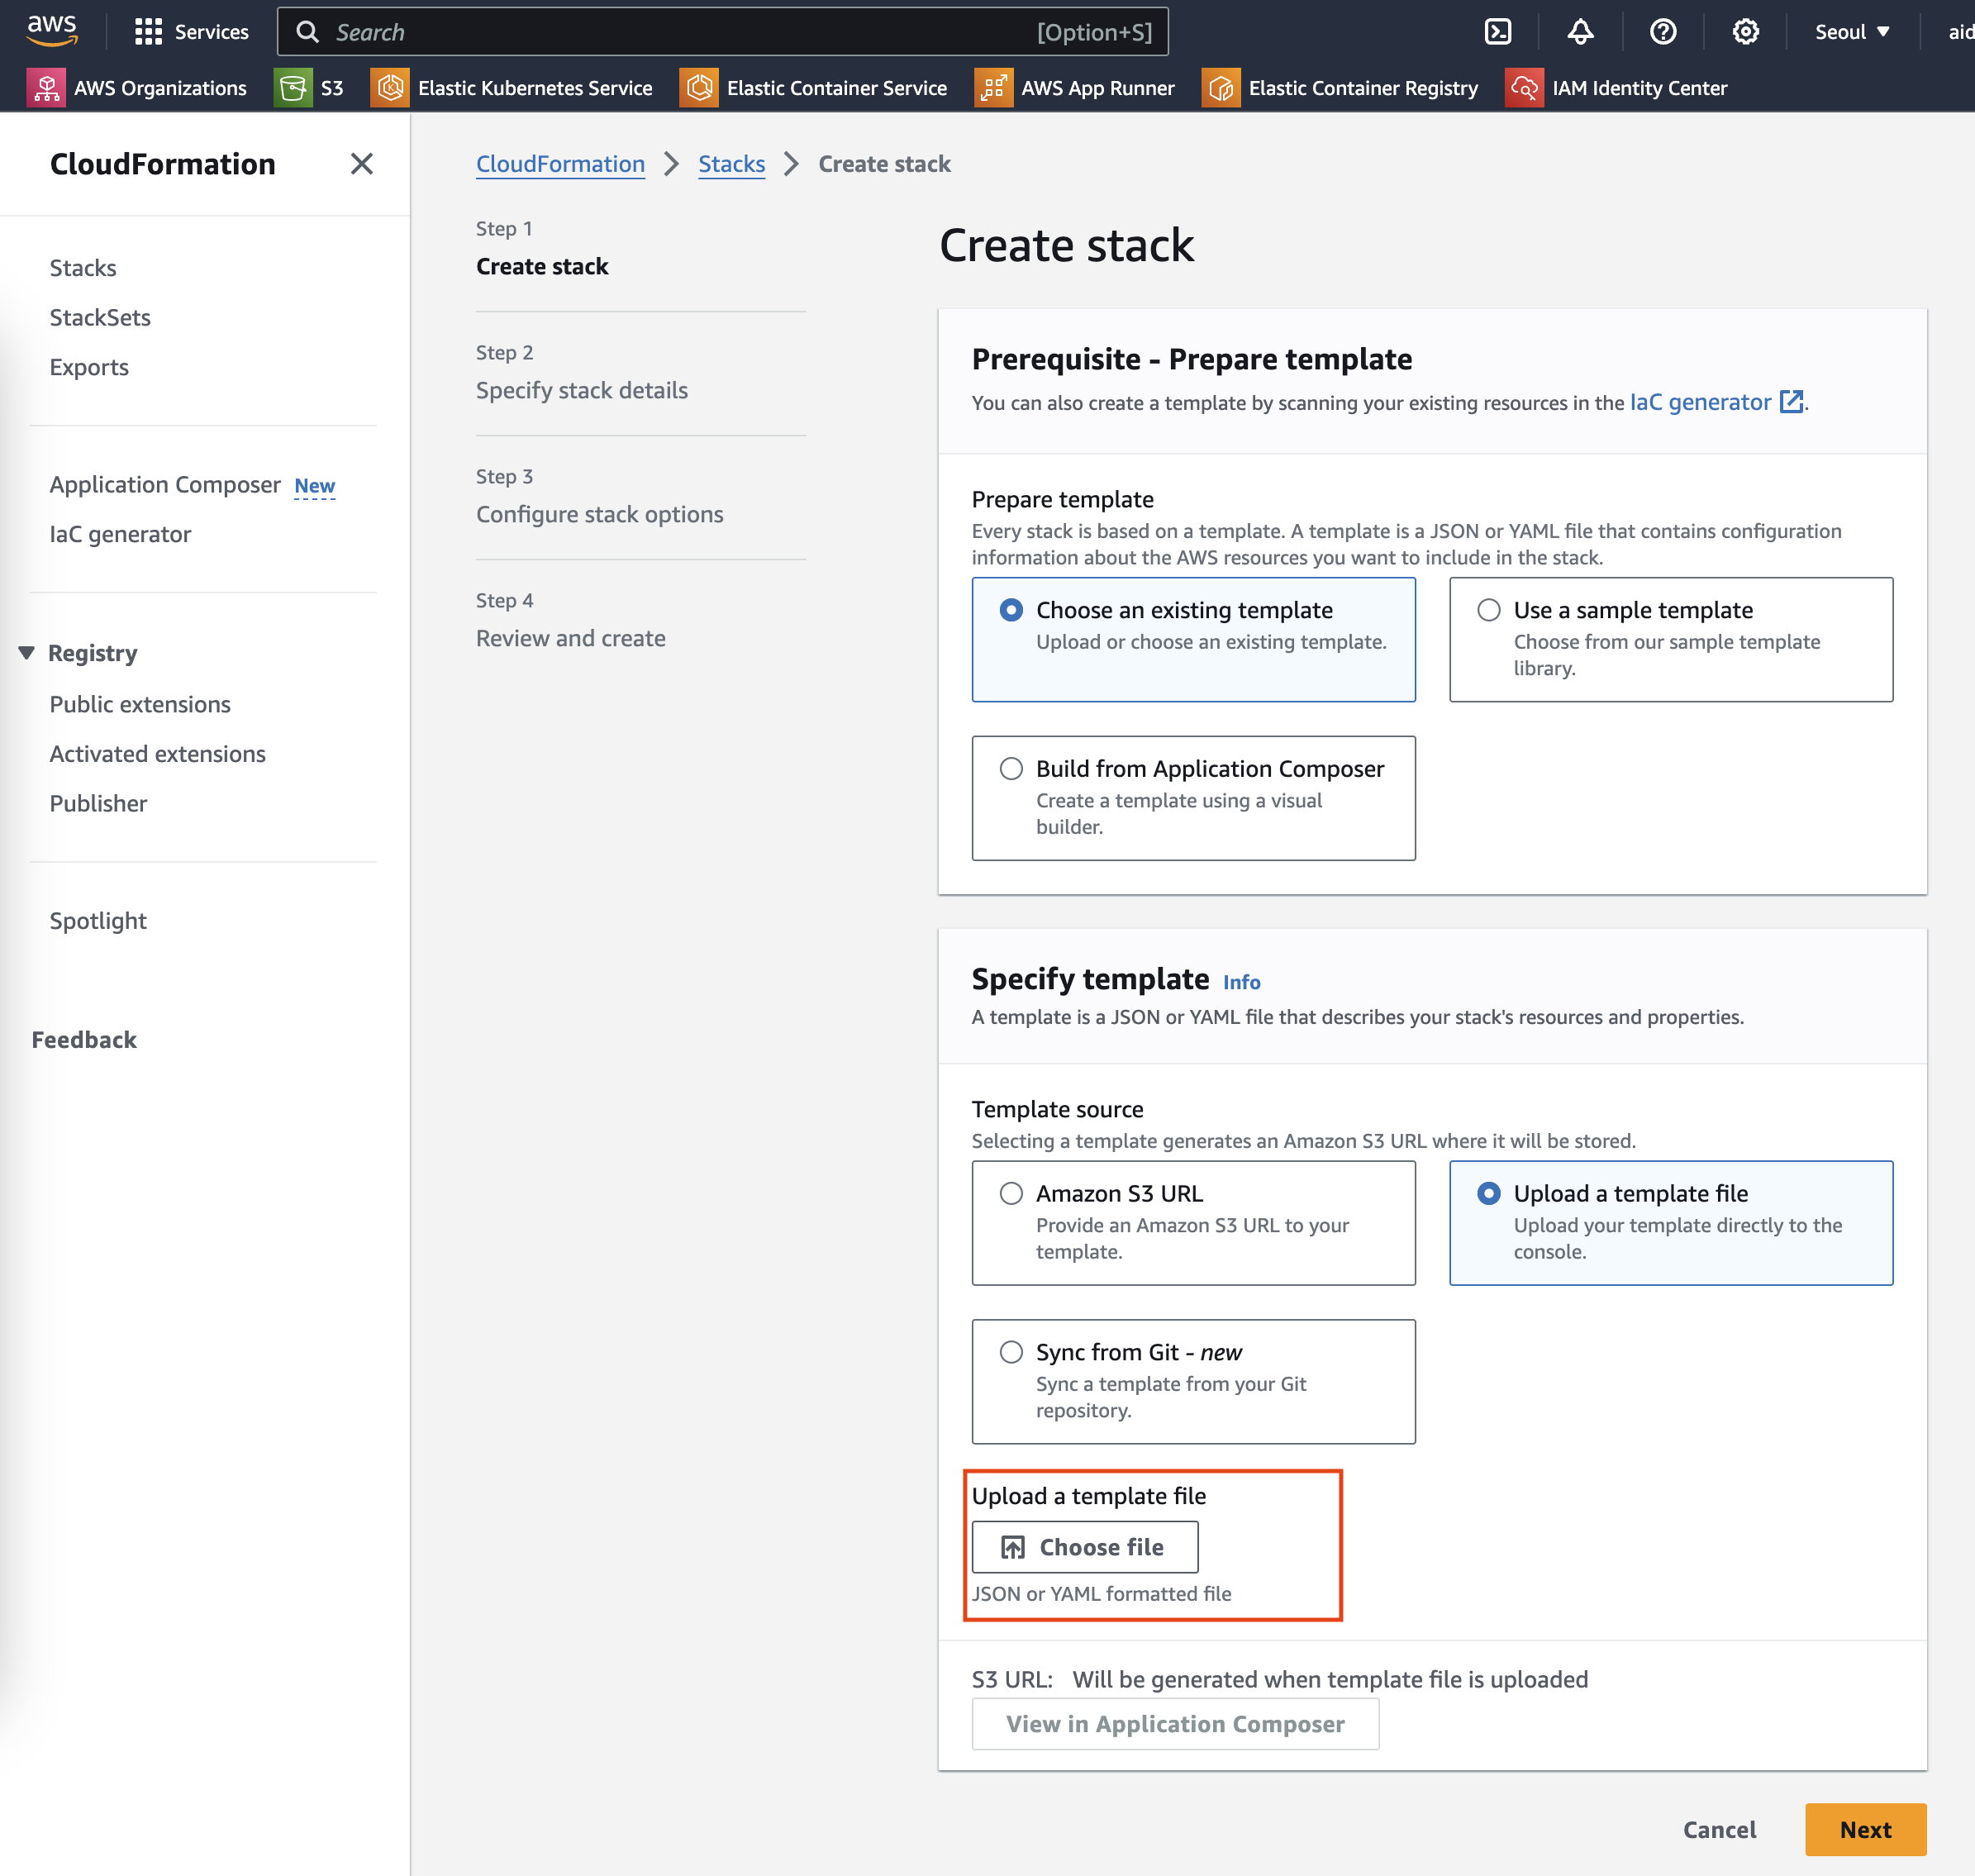The height and width of the screenshot is (1876, 1975).
Task: Select Use a sample template radio
Action: tap(1488, 610)
